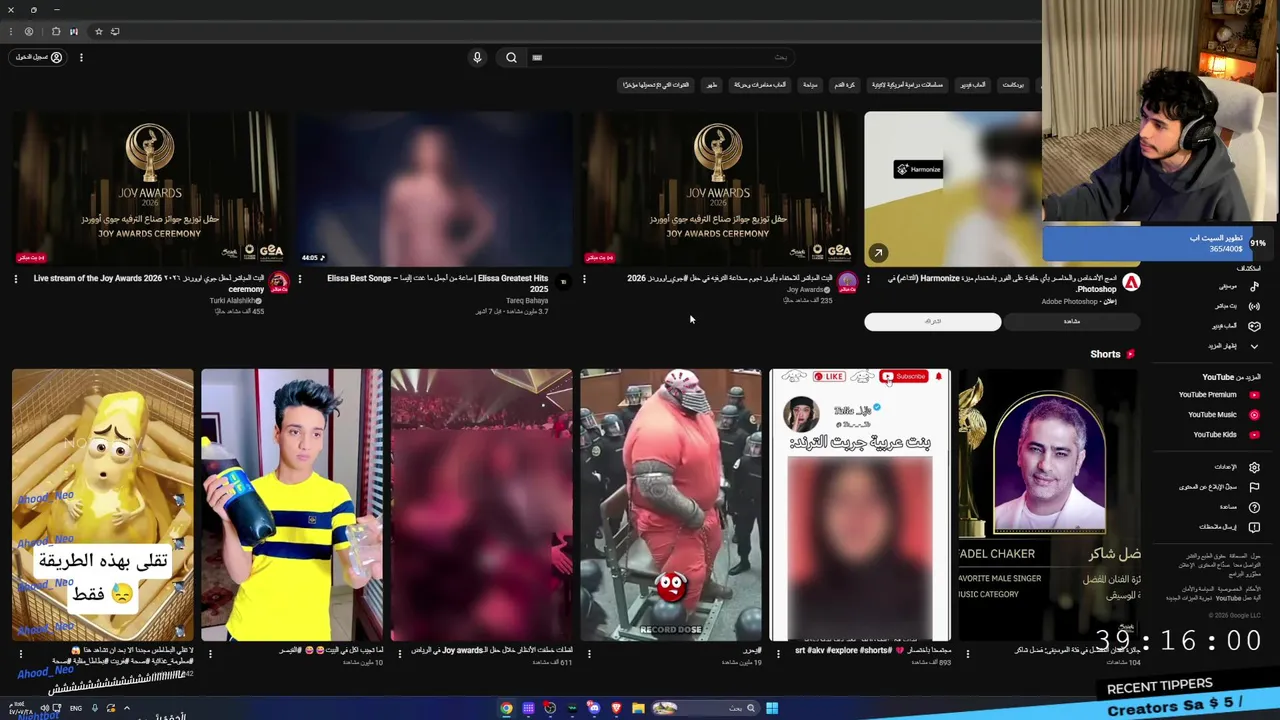The image size is (1280, 720).
Task: Play the yellow banana fryer Short
Action: click(x=103, y=505)
